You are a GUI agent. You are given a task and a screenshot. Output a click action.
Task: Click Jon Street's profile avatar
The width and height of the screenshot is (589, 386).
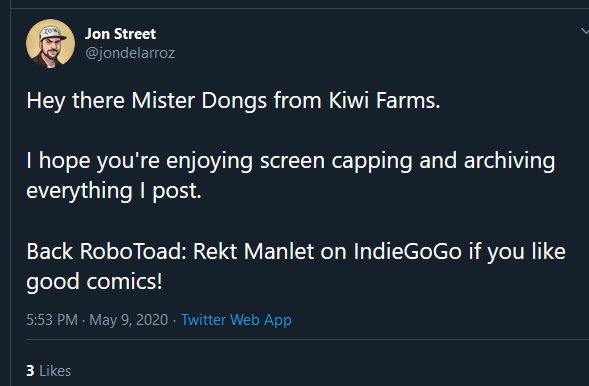pos(50,44)
